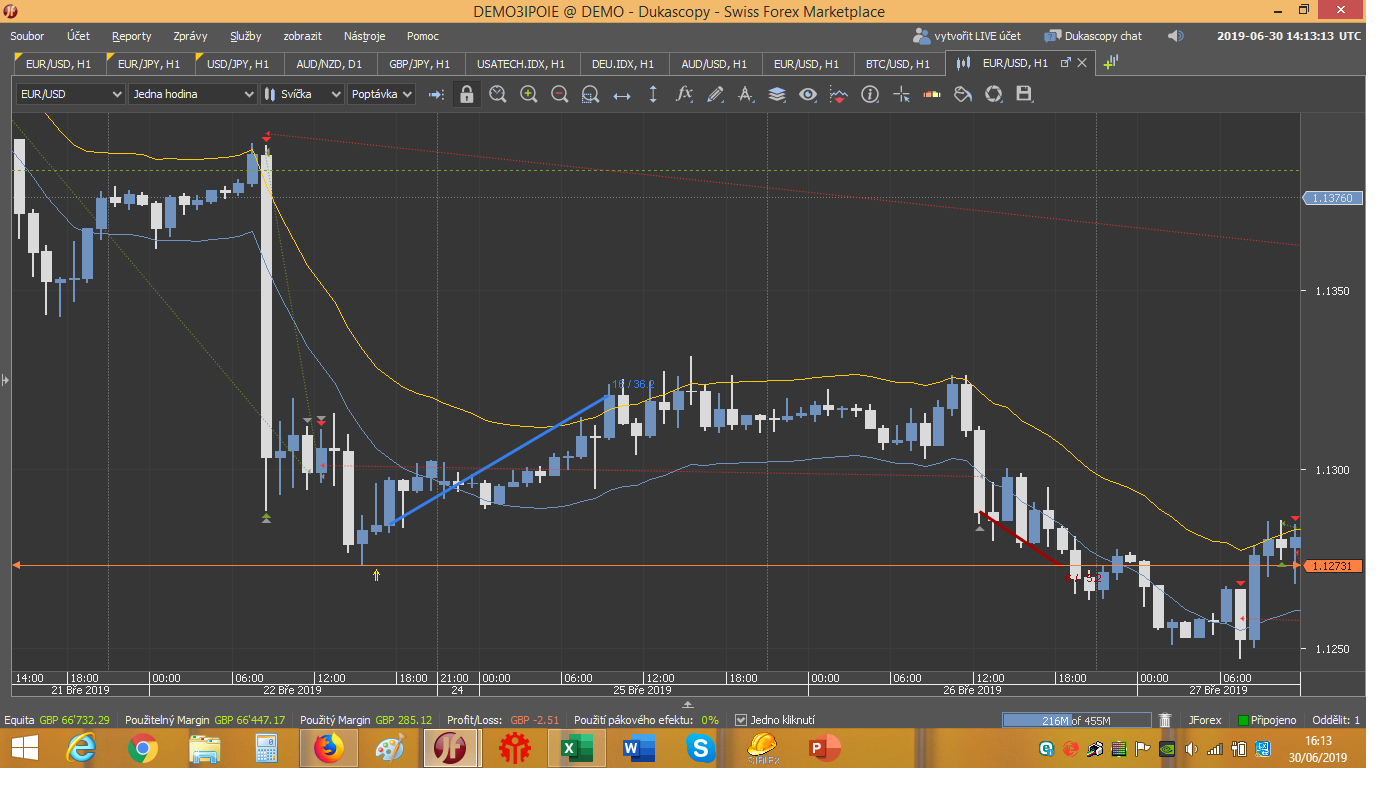
Task: Save chart with the floppy disk icon
Action: [x=1024, y=94]
